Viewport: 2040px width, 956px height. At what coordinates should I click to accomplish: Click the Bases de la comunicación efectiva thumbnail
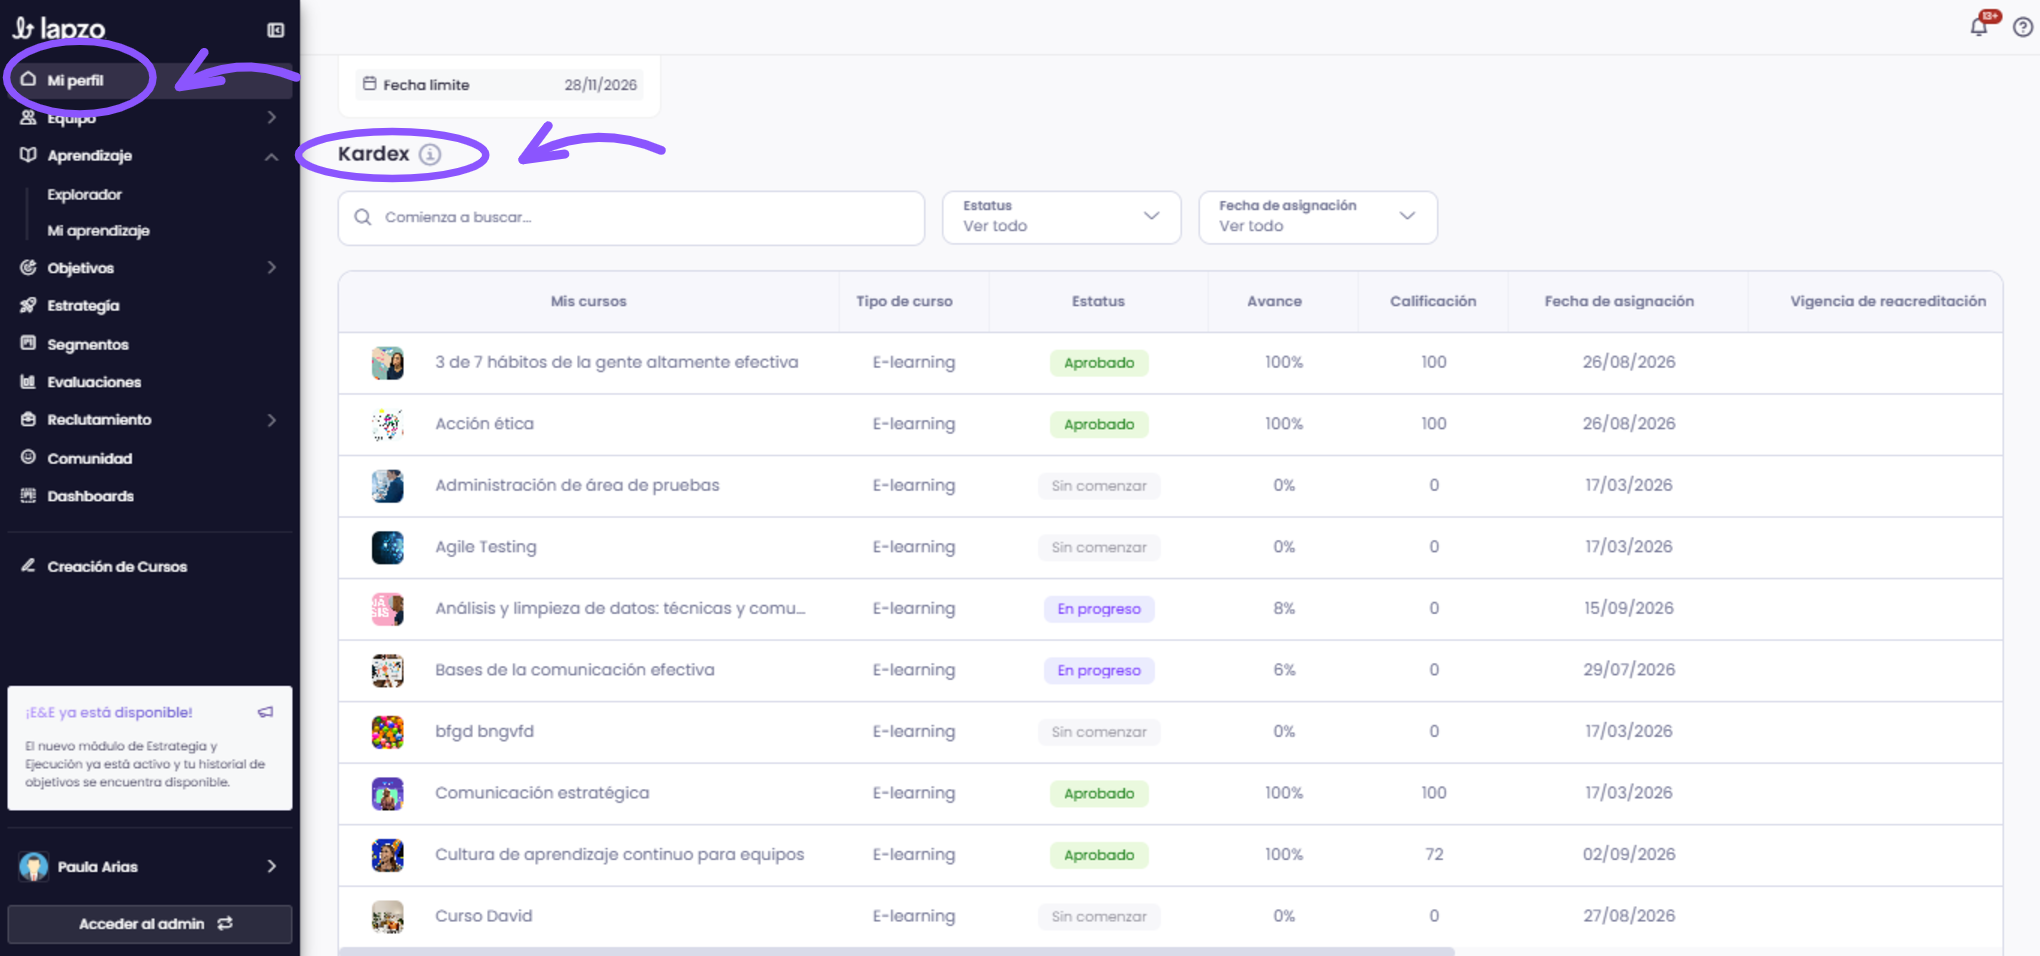tap(387, 670)
